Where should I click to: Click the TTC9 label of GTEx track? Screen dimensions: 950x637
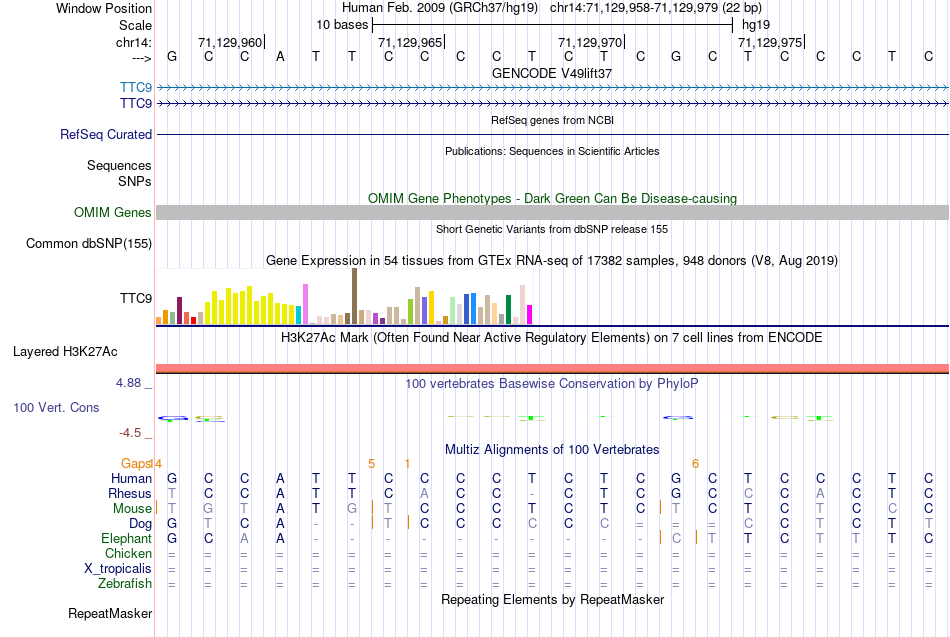(x=136, y=298)
